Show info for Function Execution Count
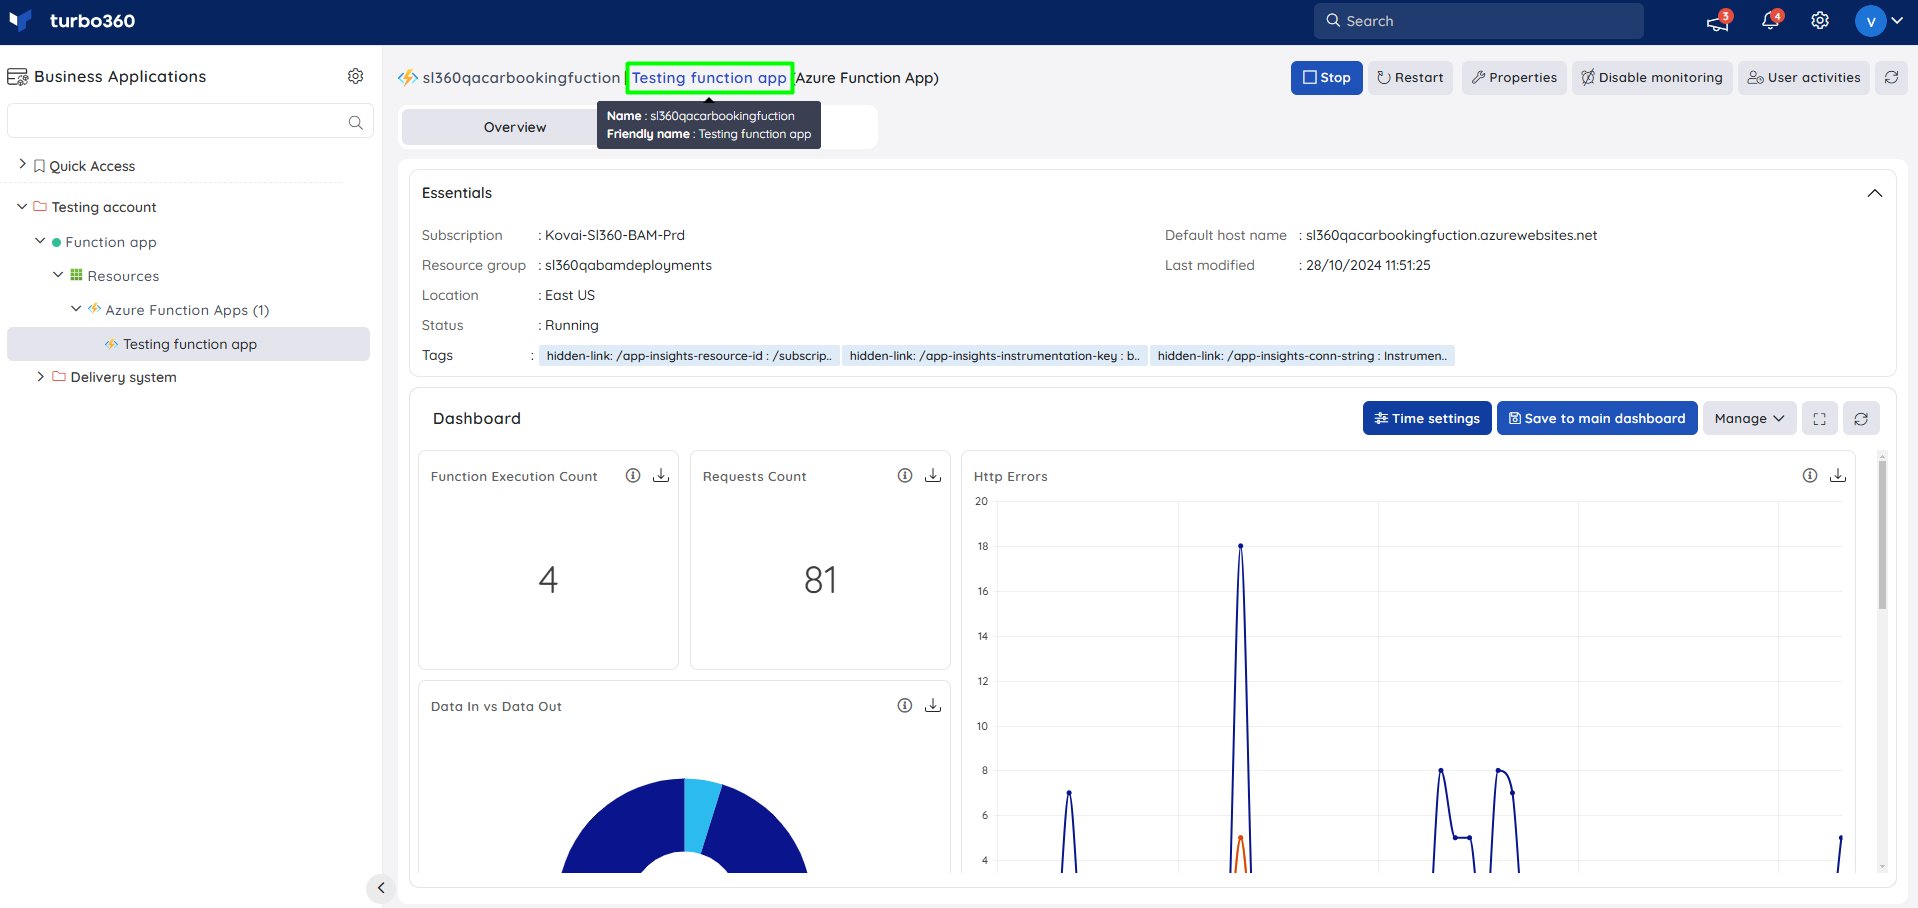The height and width of the screenshot is (908, 1918). (633, 476)
